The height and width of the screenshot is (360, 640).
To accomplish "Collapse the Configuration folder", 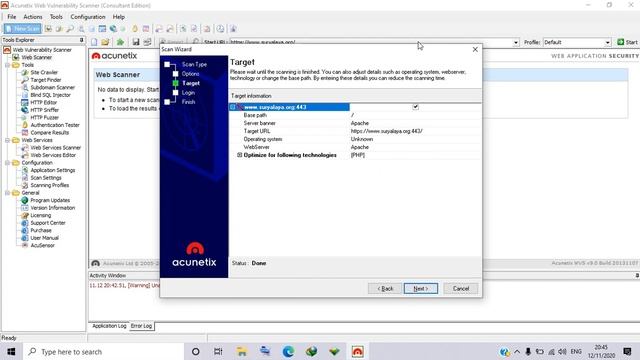I will [x=7, y=163].
